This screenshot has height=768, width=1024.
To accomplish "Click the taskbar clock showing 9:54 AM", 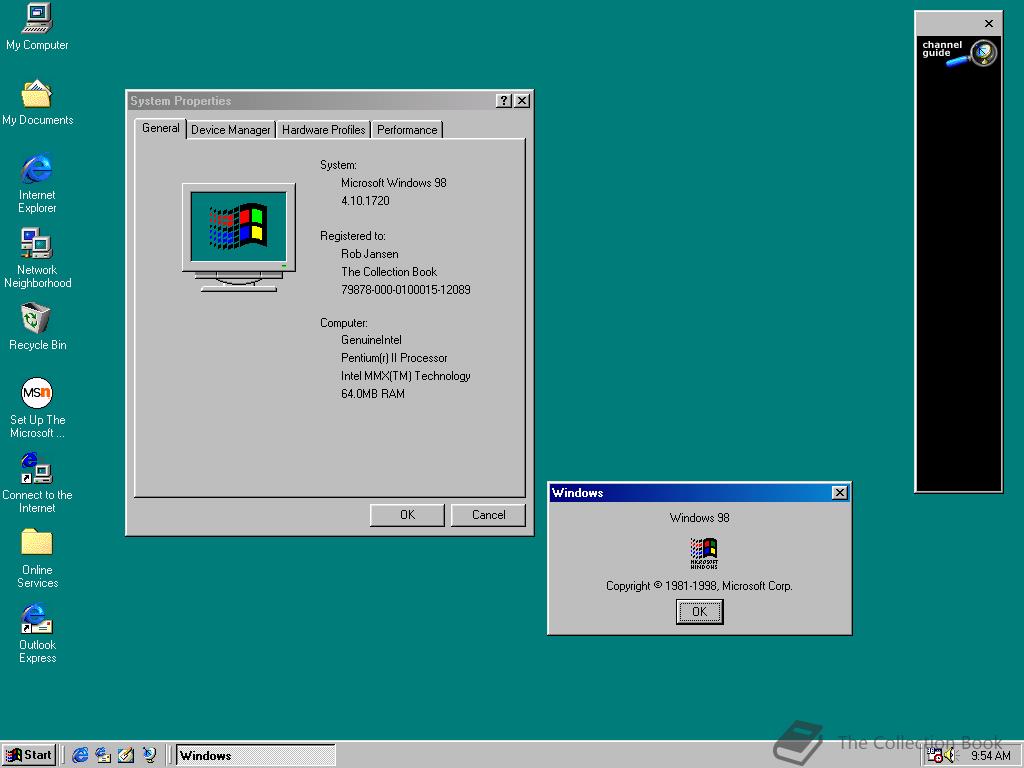I will click(990, 756).
